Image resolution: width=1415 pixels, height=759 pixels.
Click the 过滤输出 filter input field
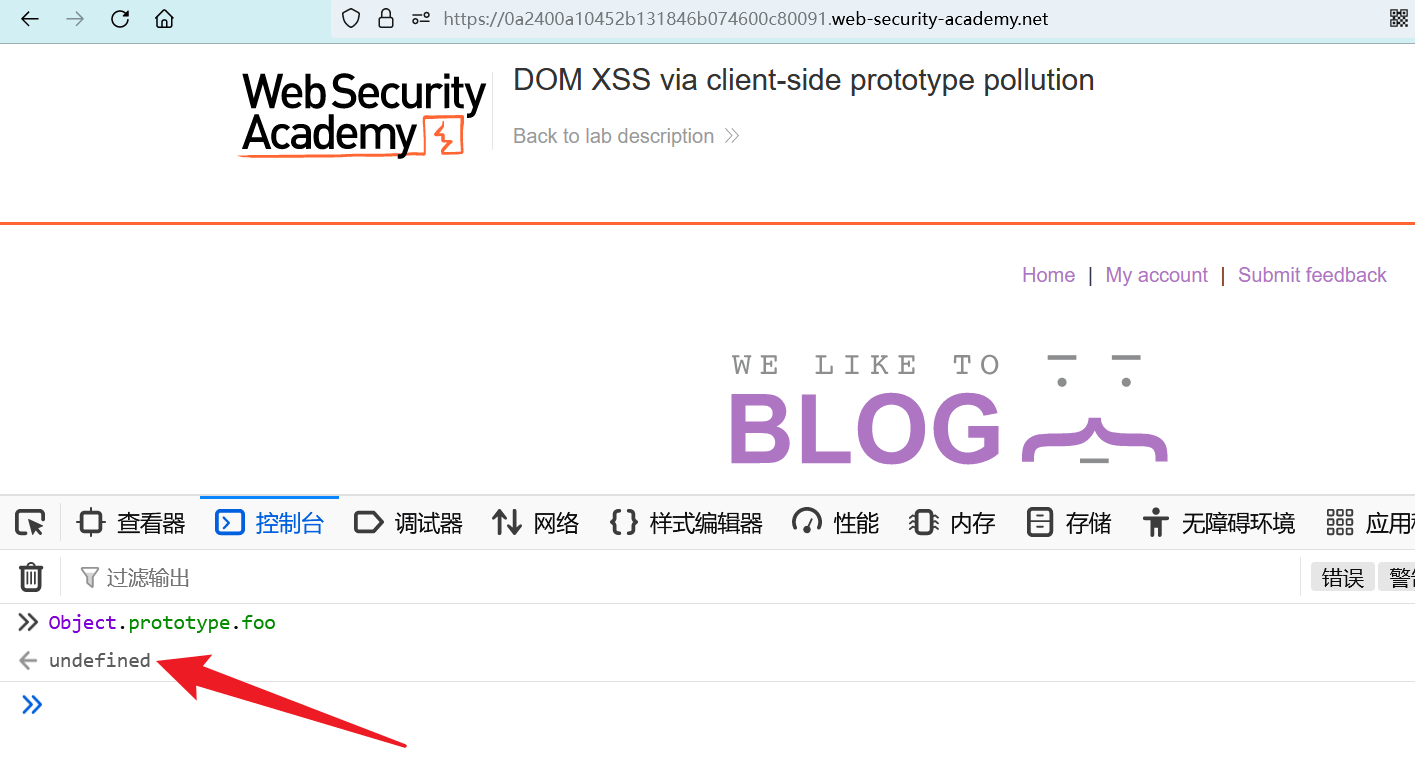[x=680, y=577]
